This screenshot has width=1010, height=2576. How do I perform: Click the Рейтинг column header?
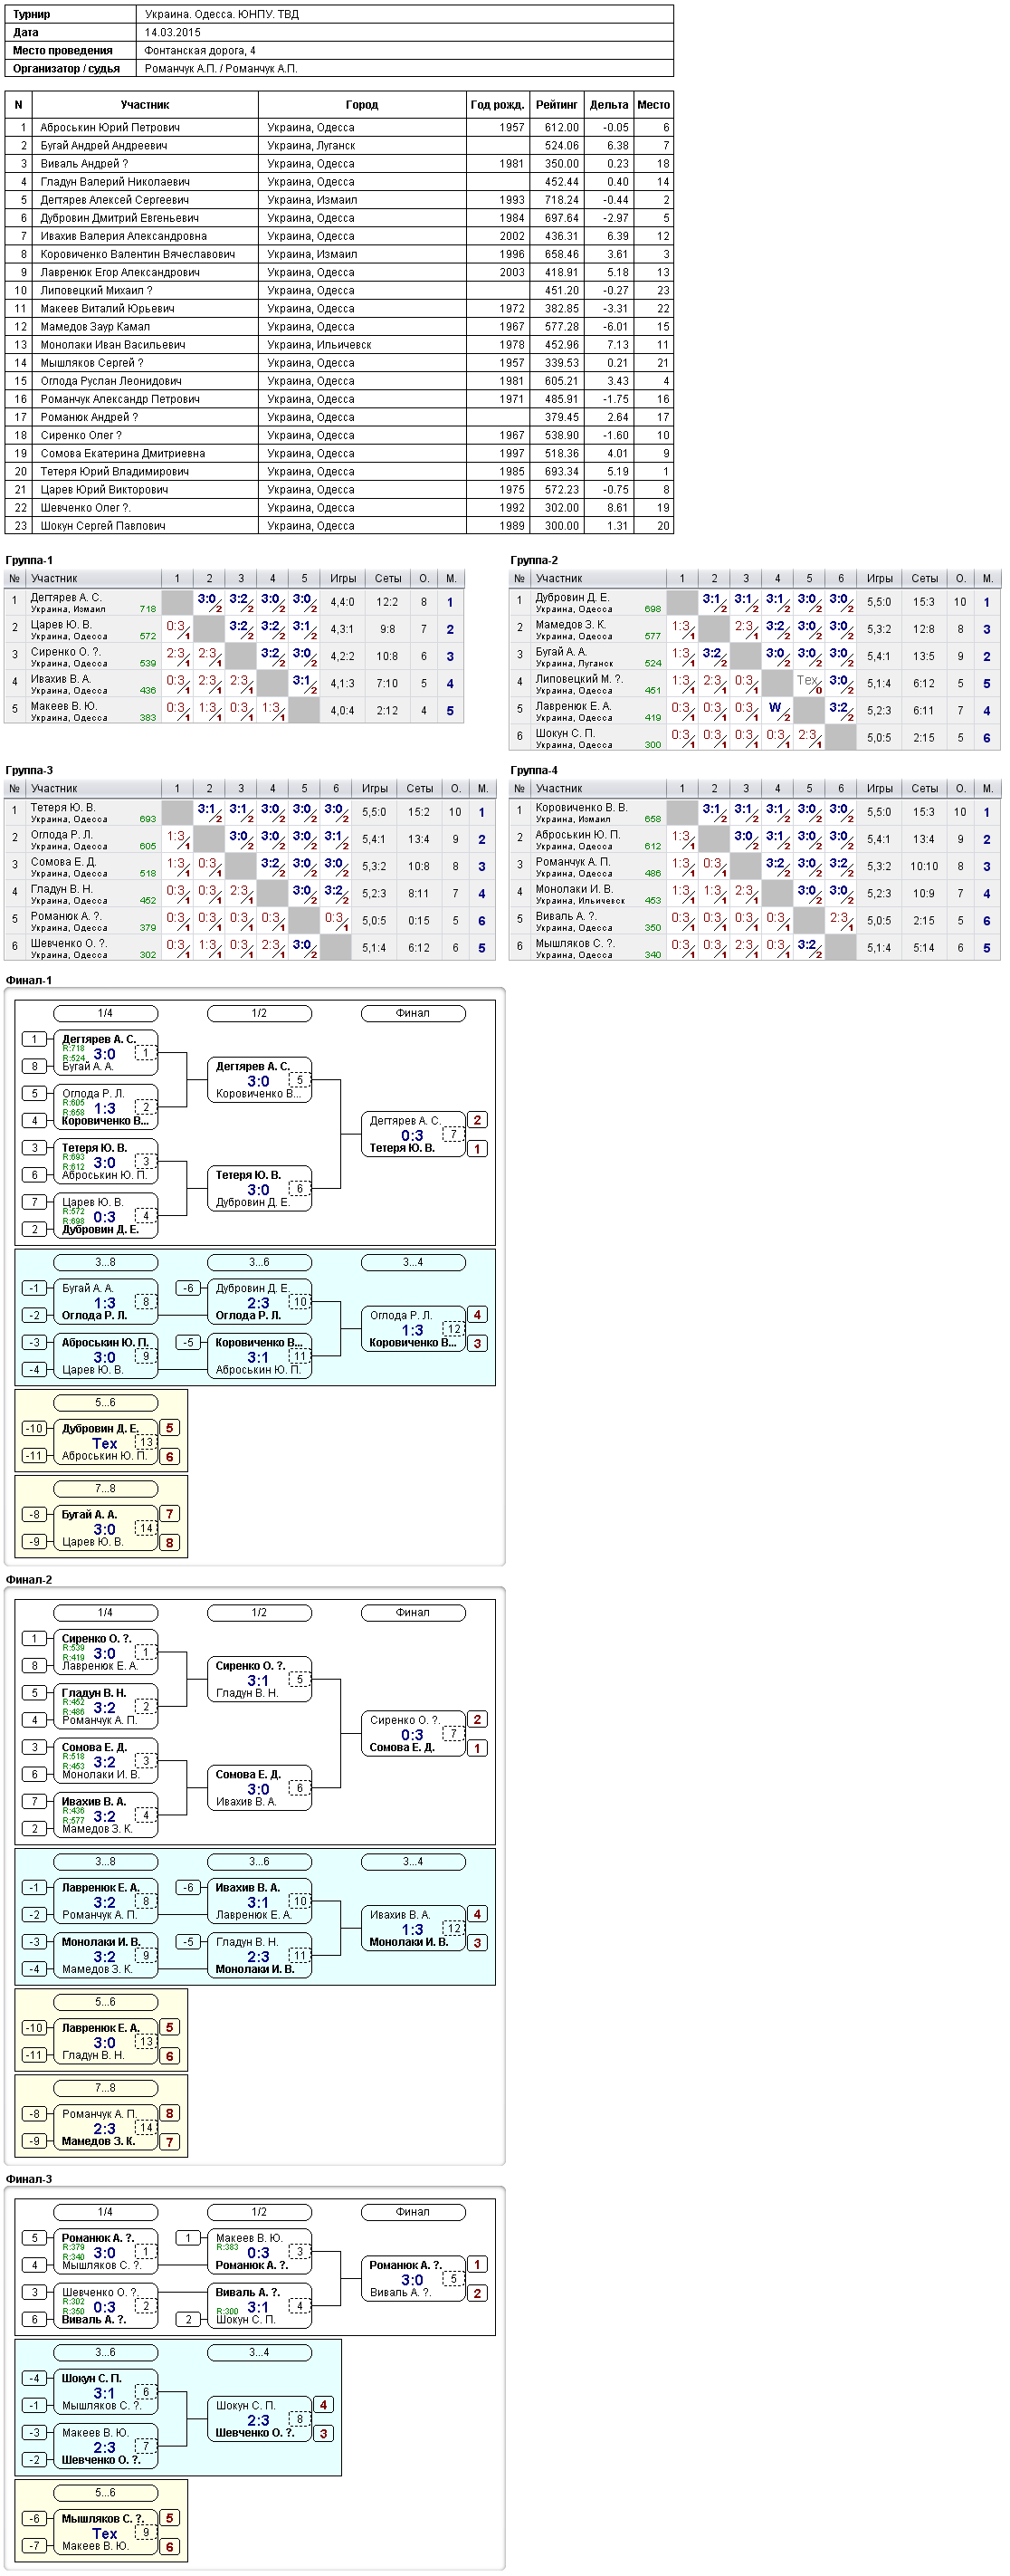click(556, 105)
